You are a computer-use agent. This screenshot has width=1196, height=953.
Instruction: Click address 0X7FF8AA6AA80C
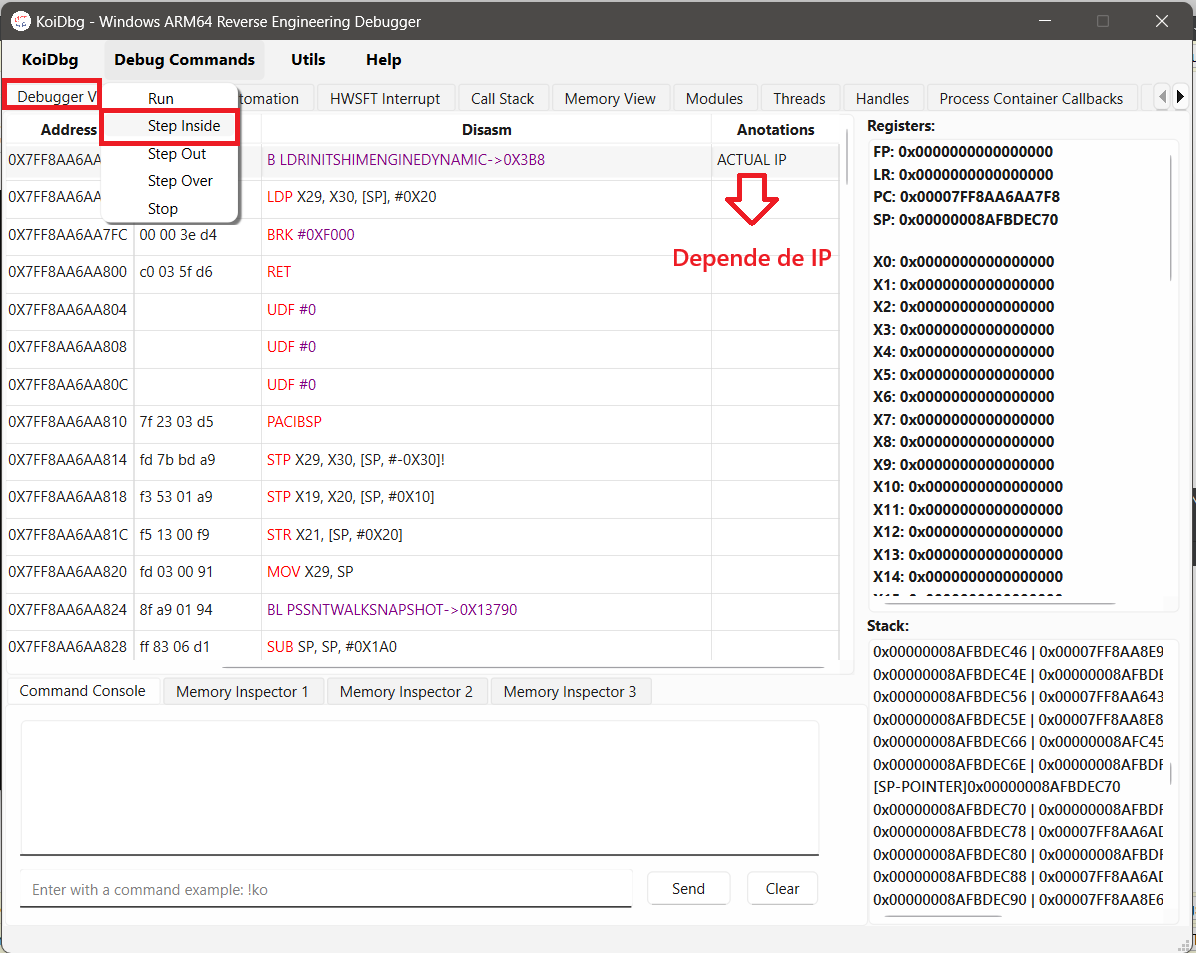click(x=68, y=385)
